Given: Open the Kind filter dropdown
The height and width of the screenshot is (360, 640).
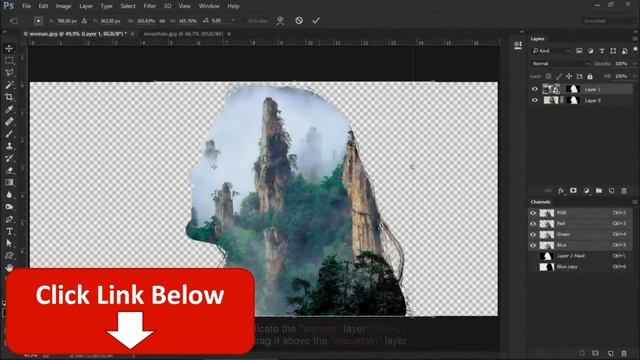Looking at the screenshot, I should [x=551, y=51].
